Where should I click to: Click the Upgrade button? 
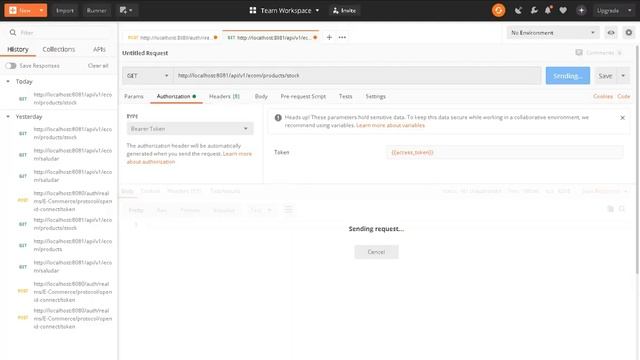point(608,11)
